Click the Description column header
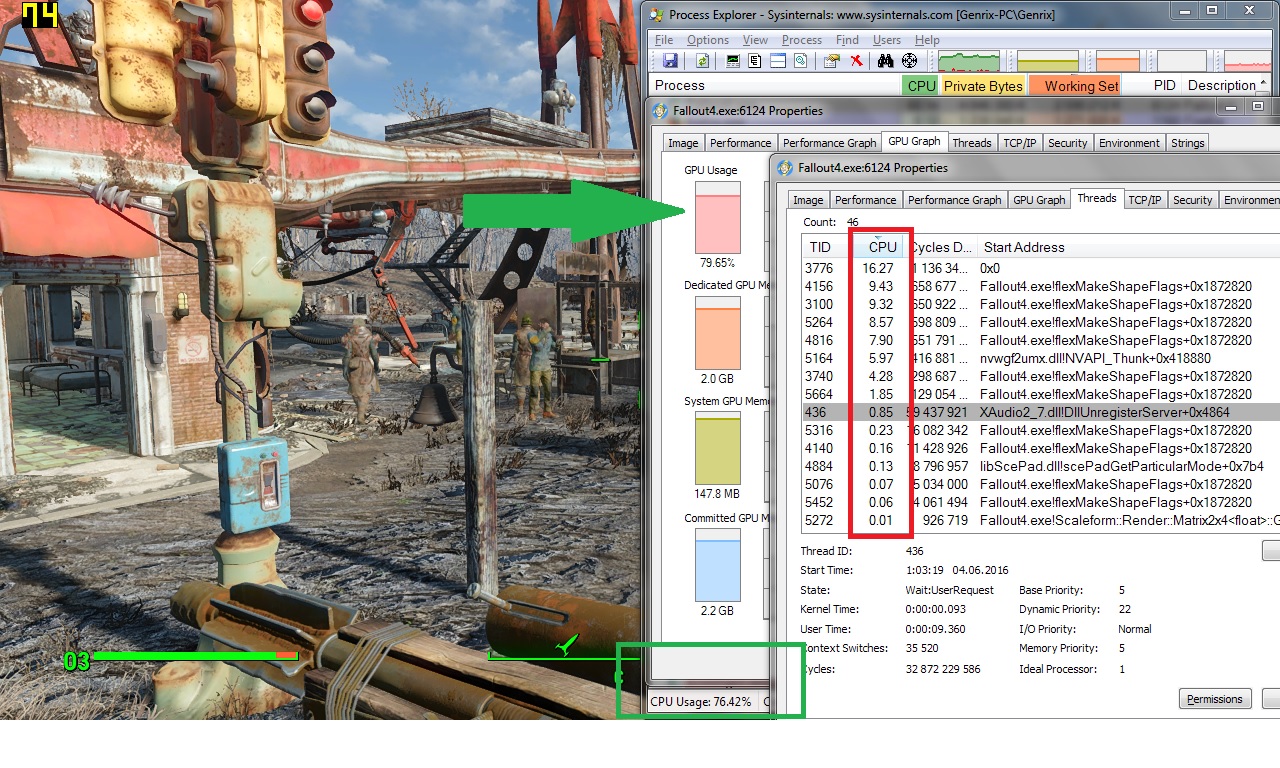Screen dimensions: 1280x768 click(x=1222, y=86)
